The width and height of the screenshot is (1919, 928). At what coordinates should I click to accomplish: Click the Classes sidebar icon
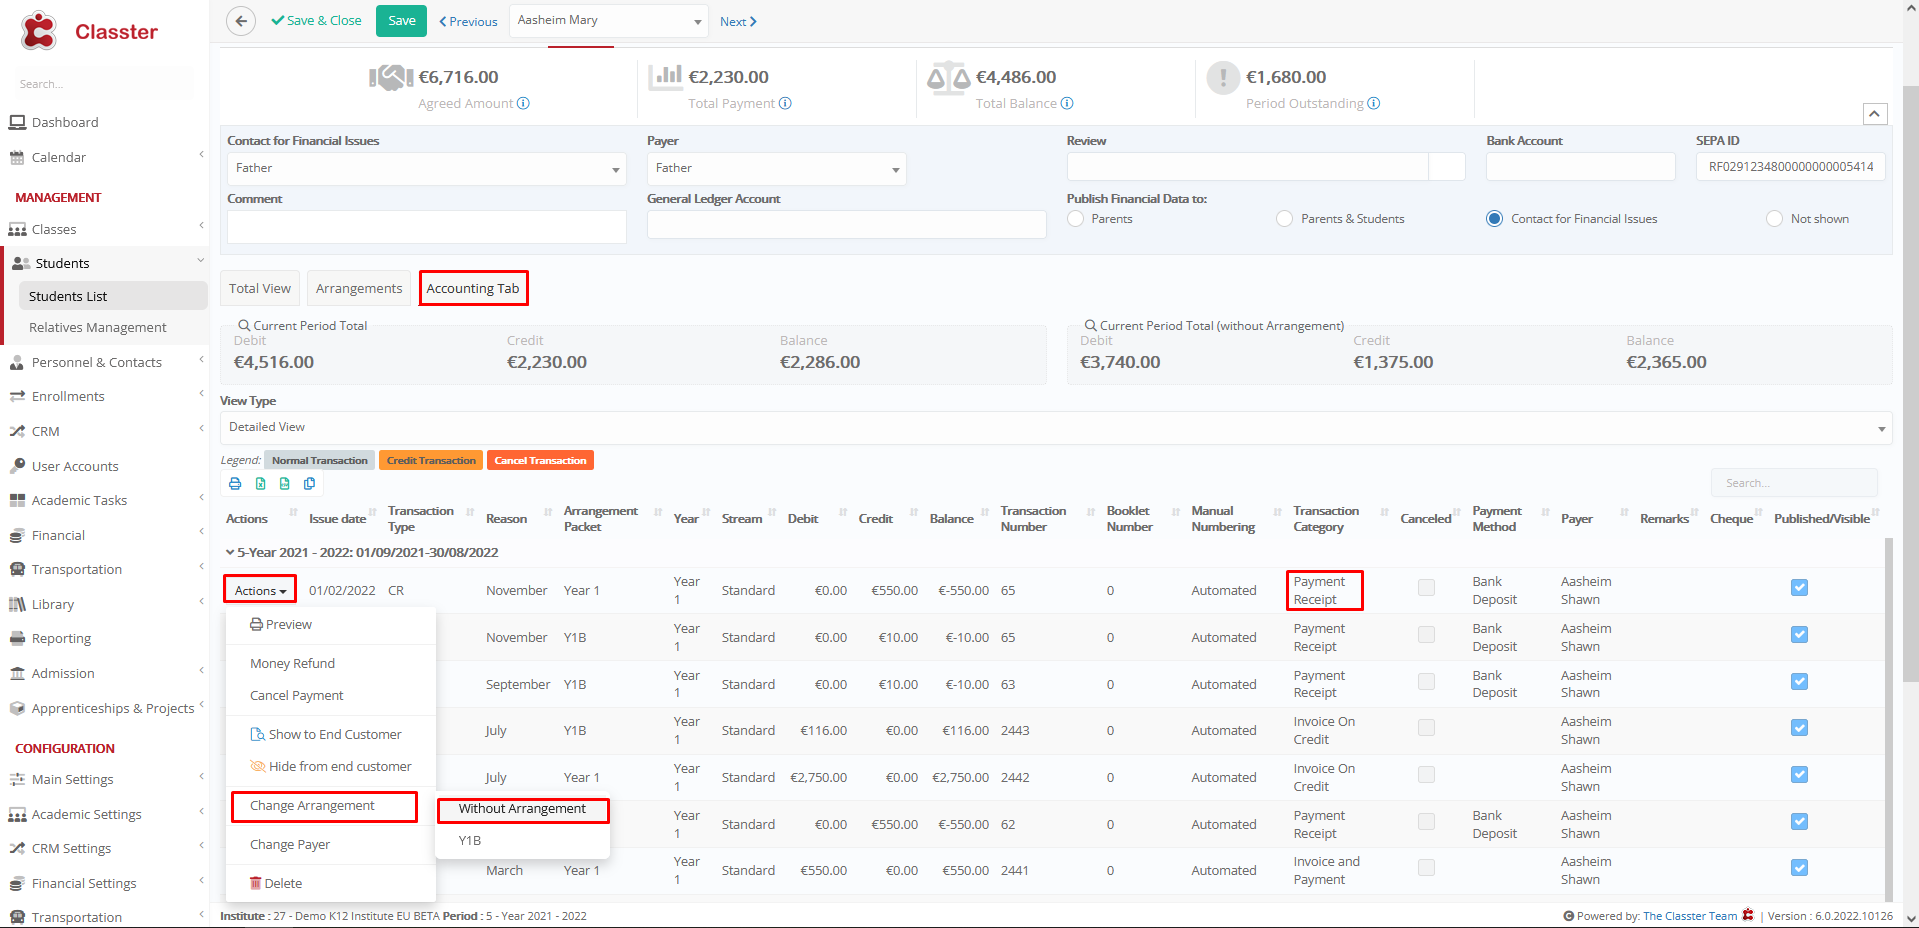point(17,229)
